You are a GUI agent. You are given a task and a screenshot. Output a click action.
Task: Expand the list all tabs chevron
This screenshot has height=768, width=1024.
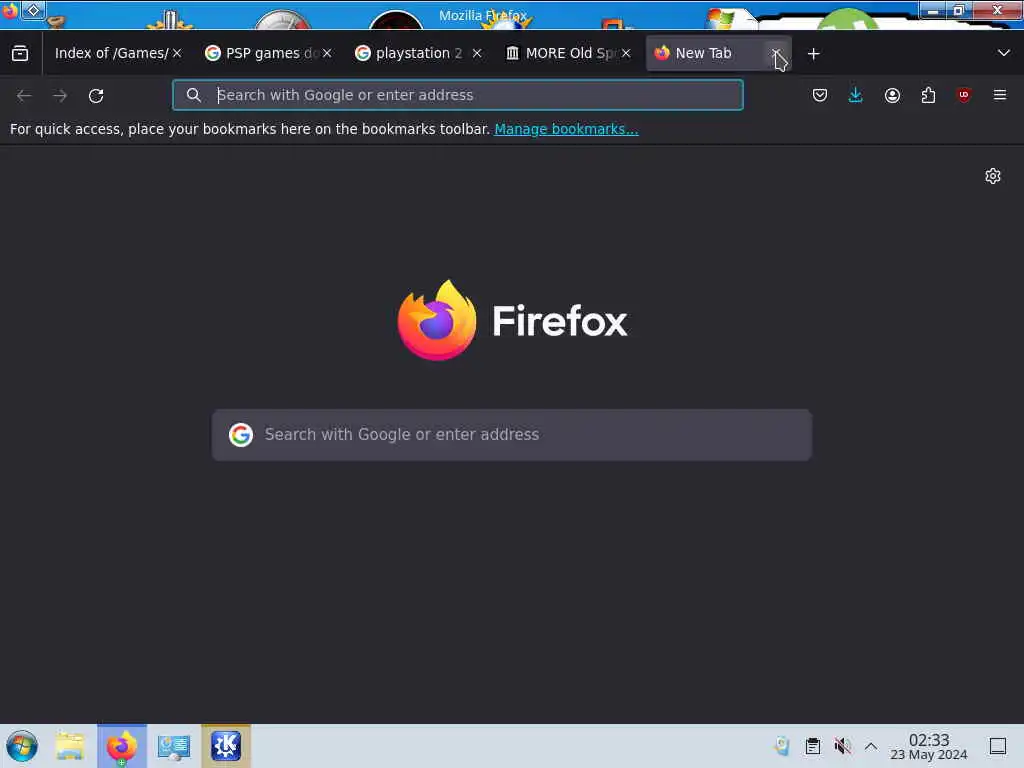1004,54
